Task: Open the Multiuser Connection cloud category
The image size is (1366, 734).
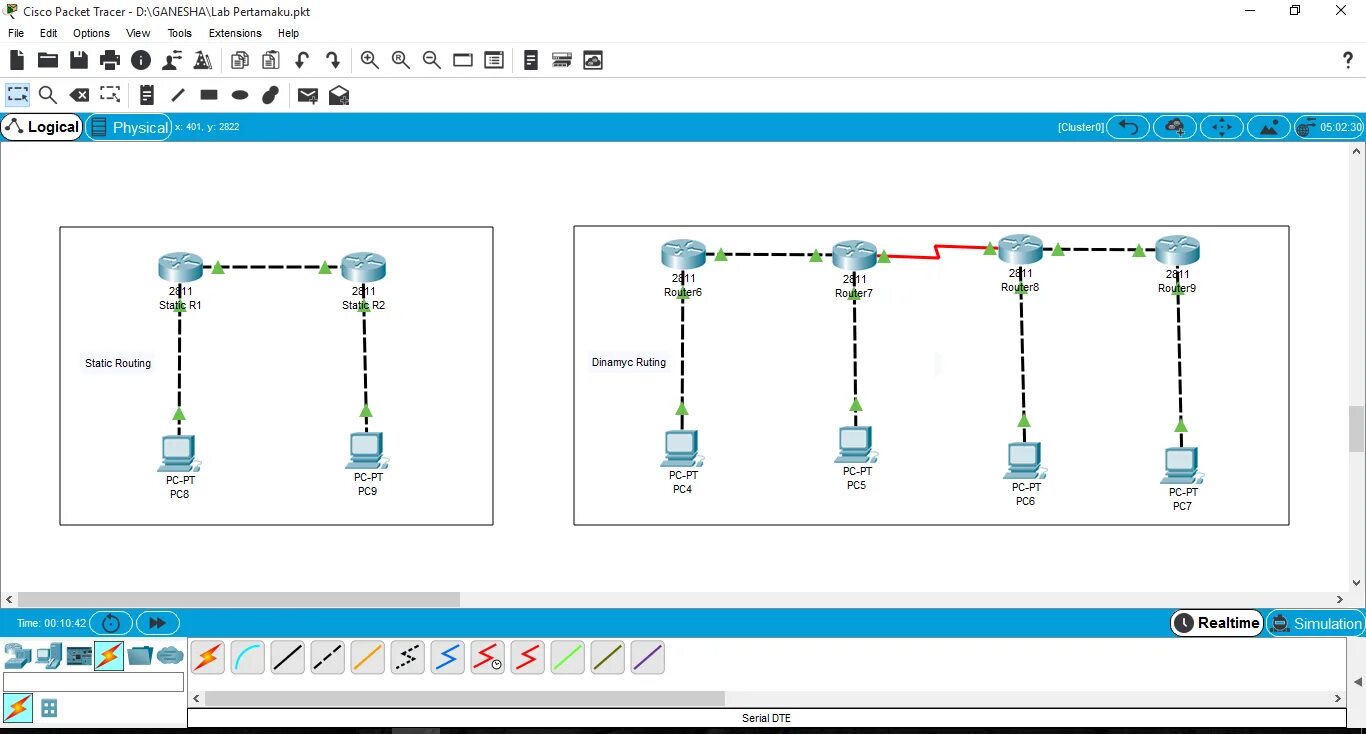Action: pyautogui.click(x=171, y=656)
